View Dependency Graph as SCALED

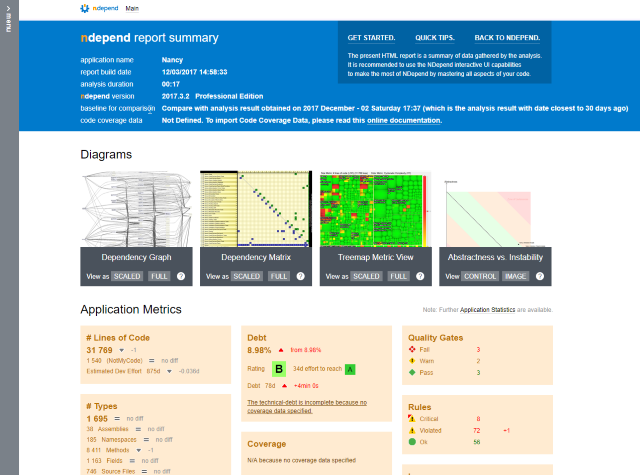(x=127, y=276)
